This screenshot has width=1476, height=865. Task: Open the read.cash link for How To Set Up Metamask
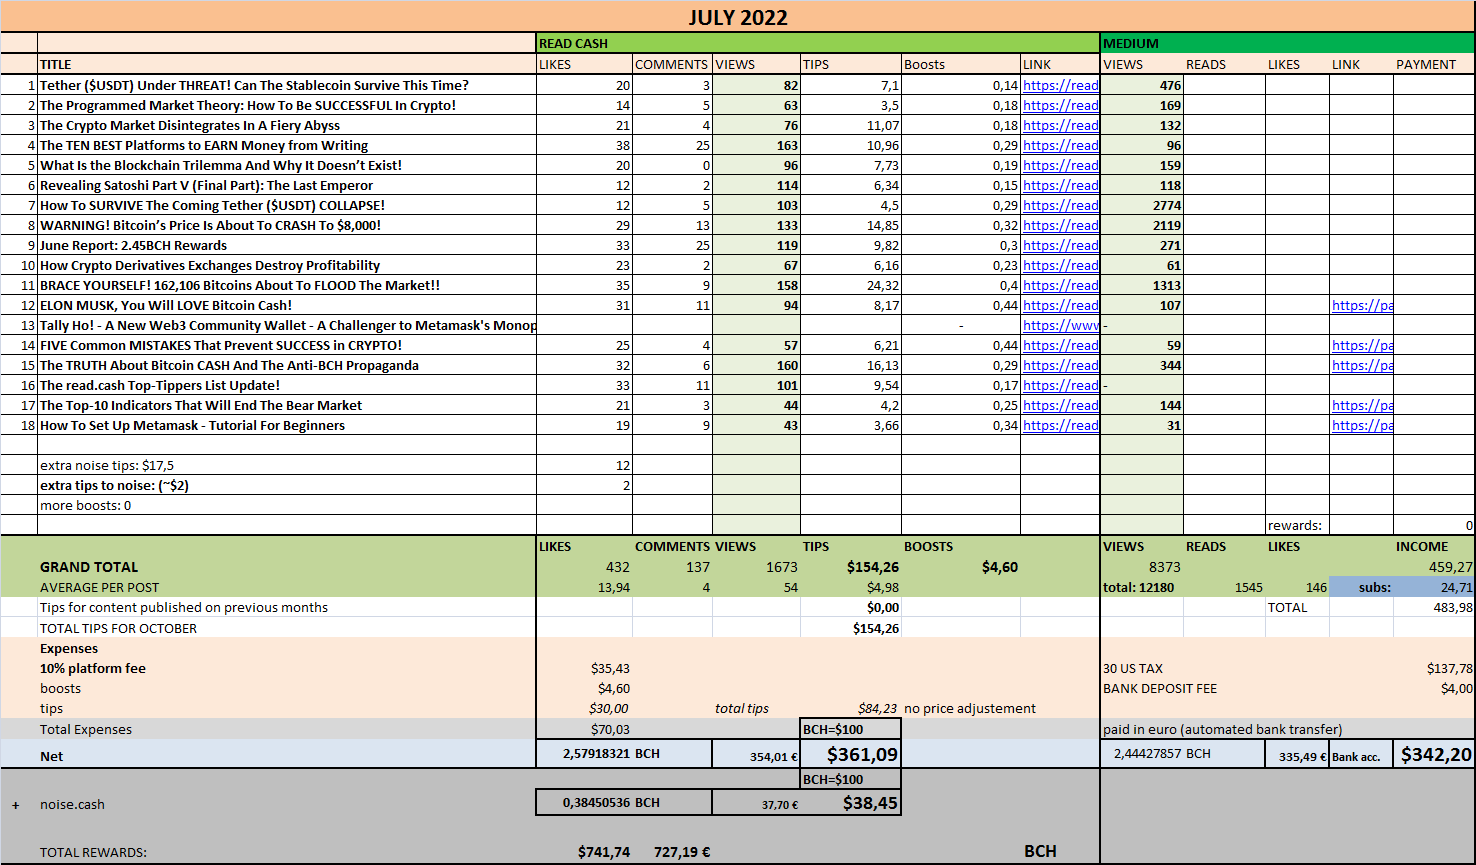click(x=1060, y=425)
